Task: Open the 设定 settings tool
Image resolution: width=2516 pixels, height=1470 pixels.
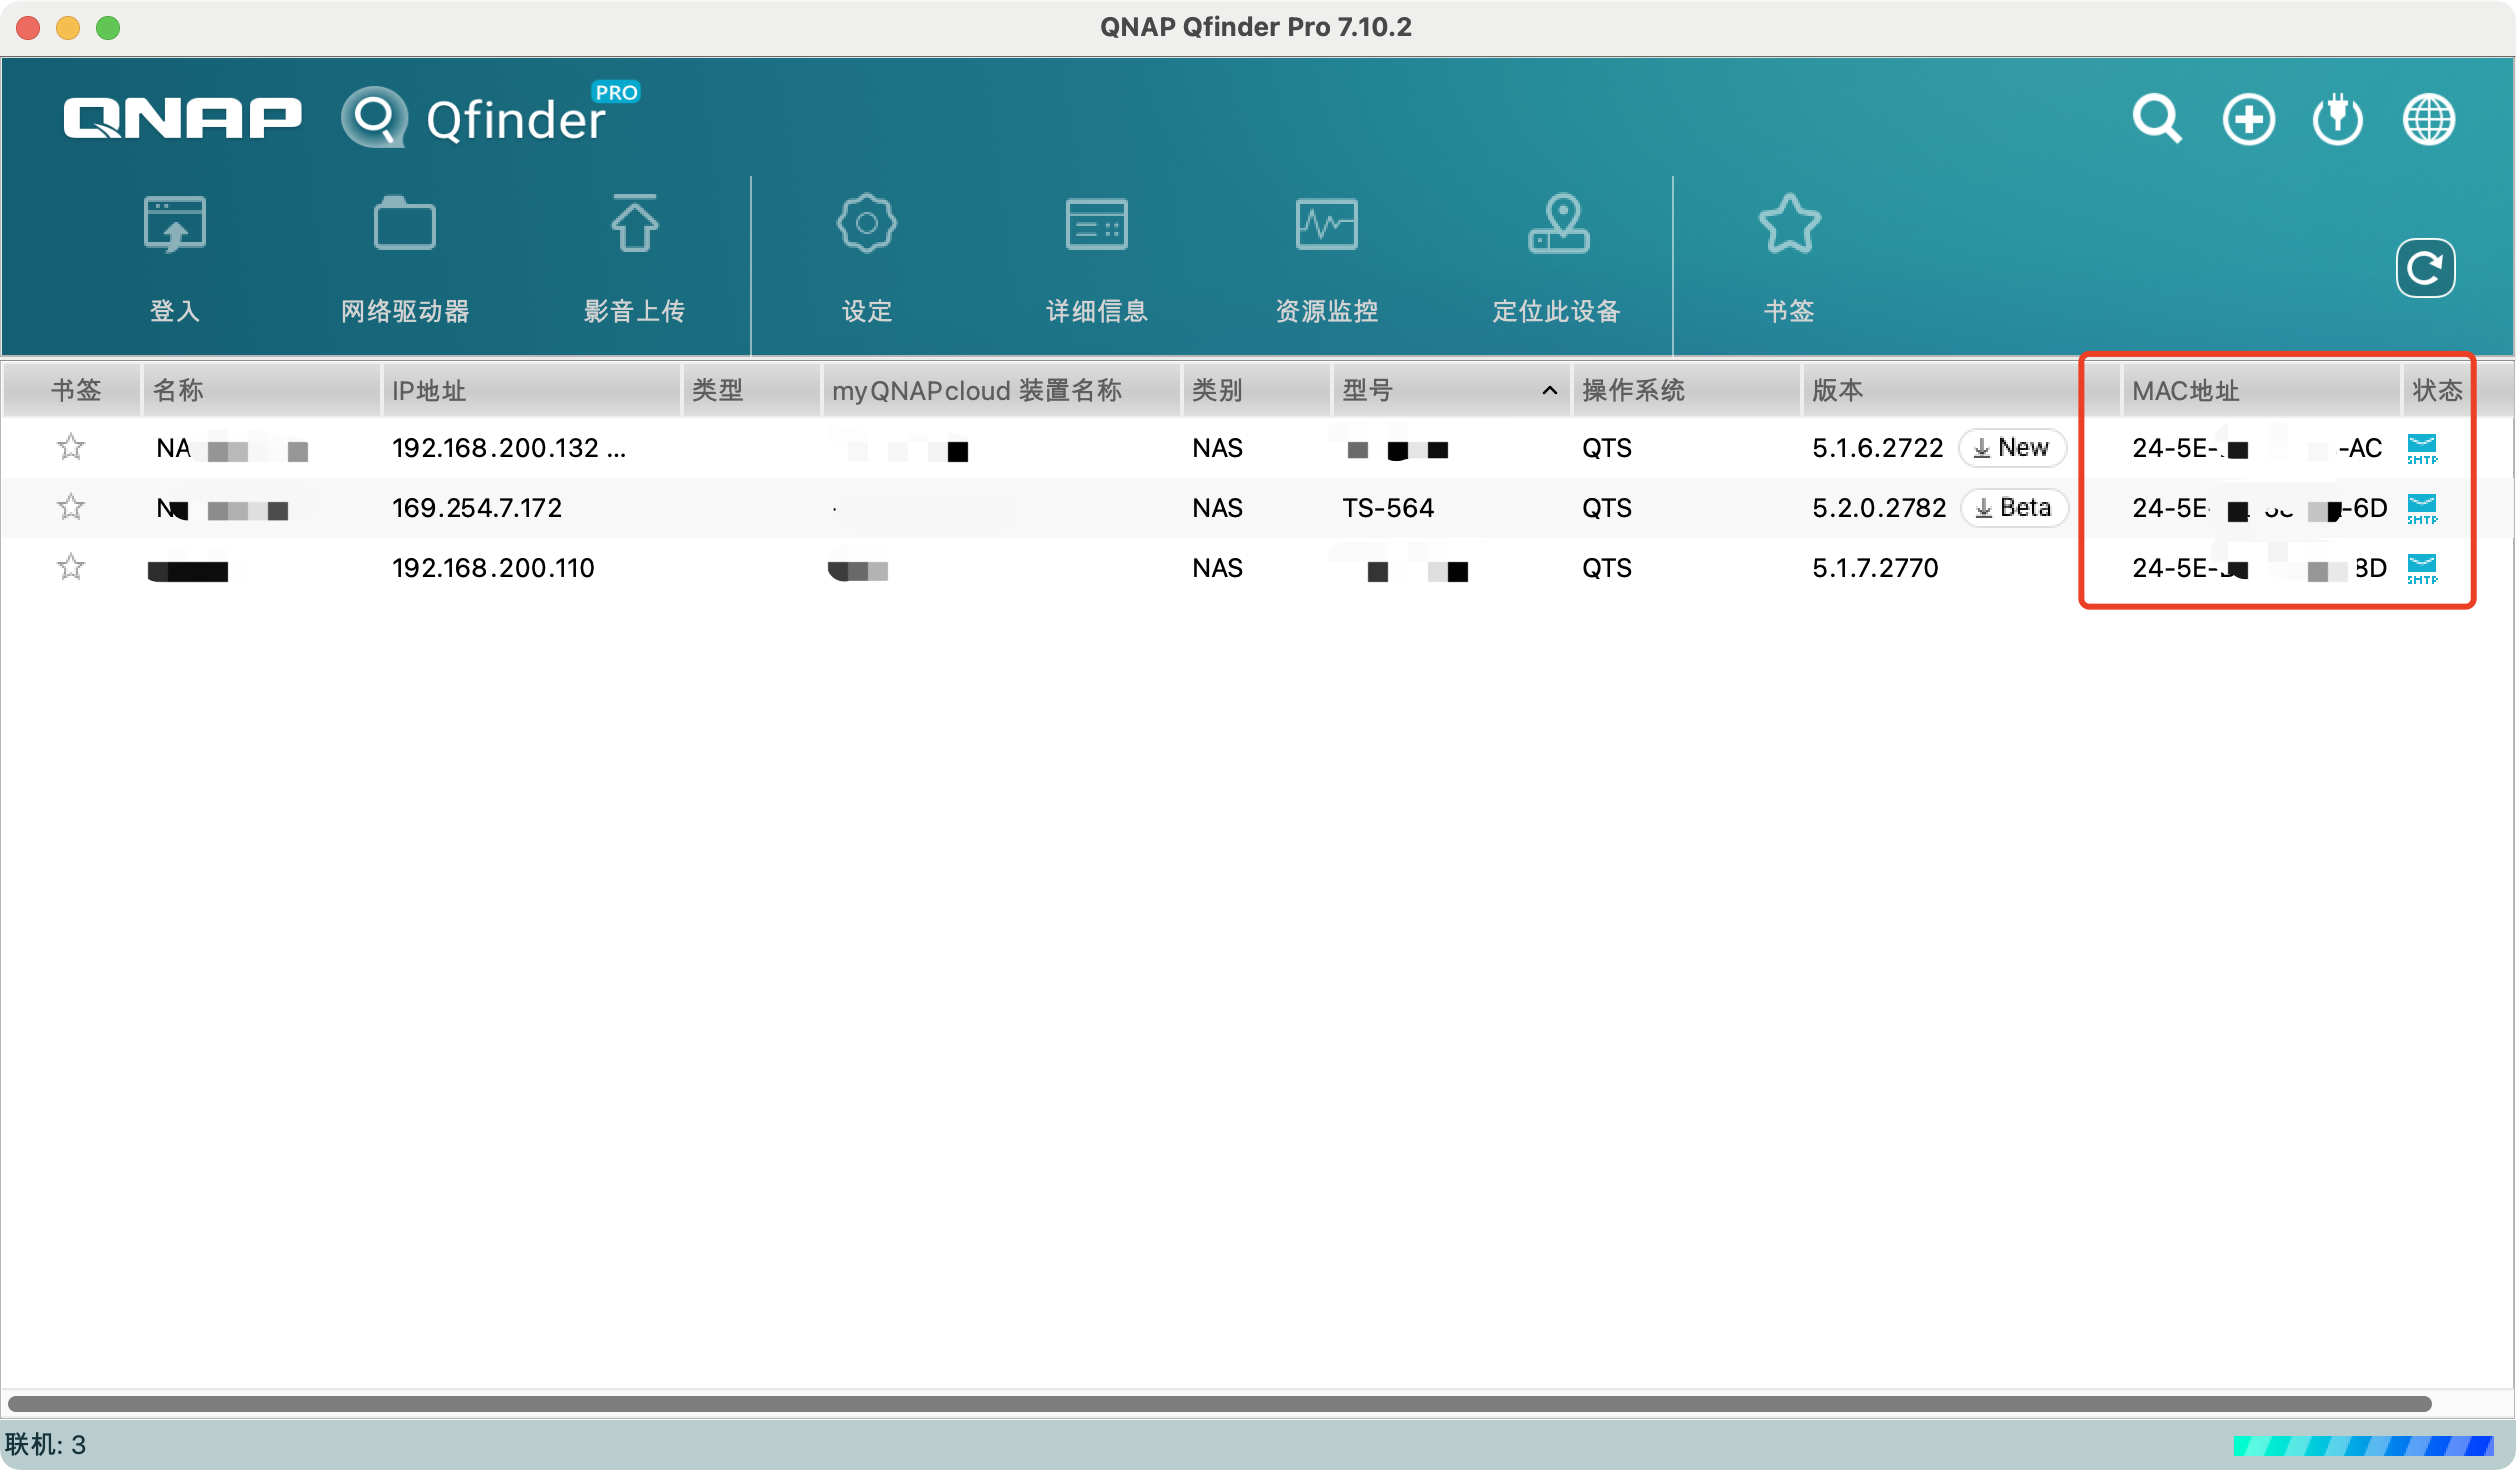Action: tap(867, 260)
